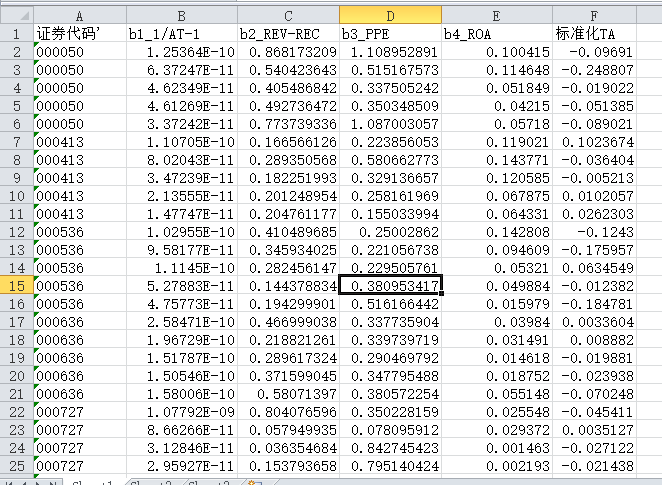Select cell with 0.0035127

click(594, 430)
